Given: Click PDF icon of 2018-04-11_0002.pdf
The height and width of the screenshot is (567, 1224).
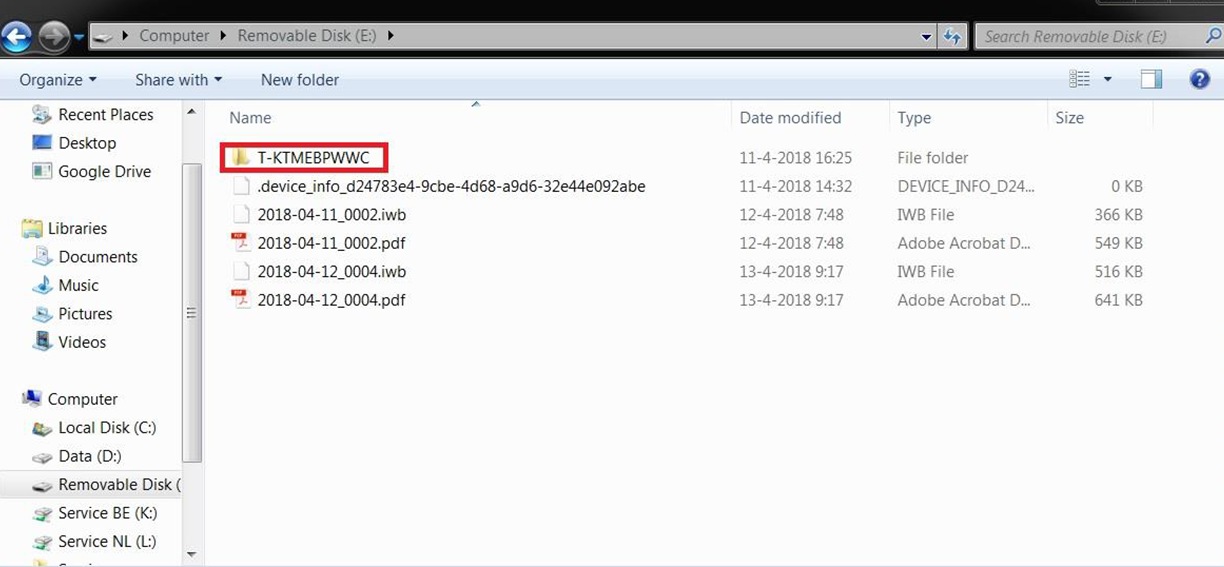Looking at the screenshot, I should tap(240, 242).
